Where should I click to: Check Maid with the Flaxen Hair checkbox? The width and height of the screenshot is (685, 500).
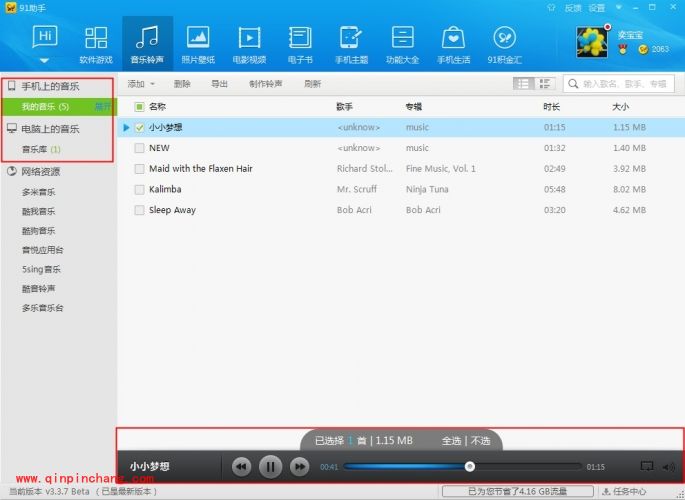pos(139,169)
